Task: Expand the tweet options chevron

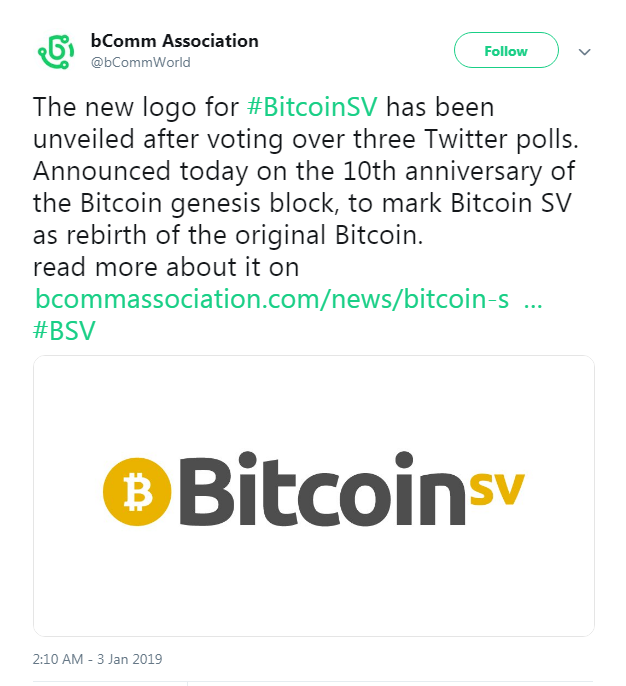Action: pos(586,51)
